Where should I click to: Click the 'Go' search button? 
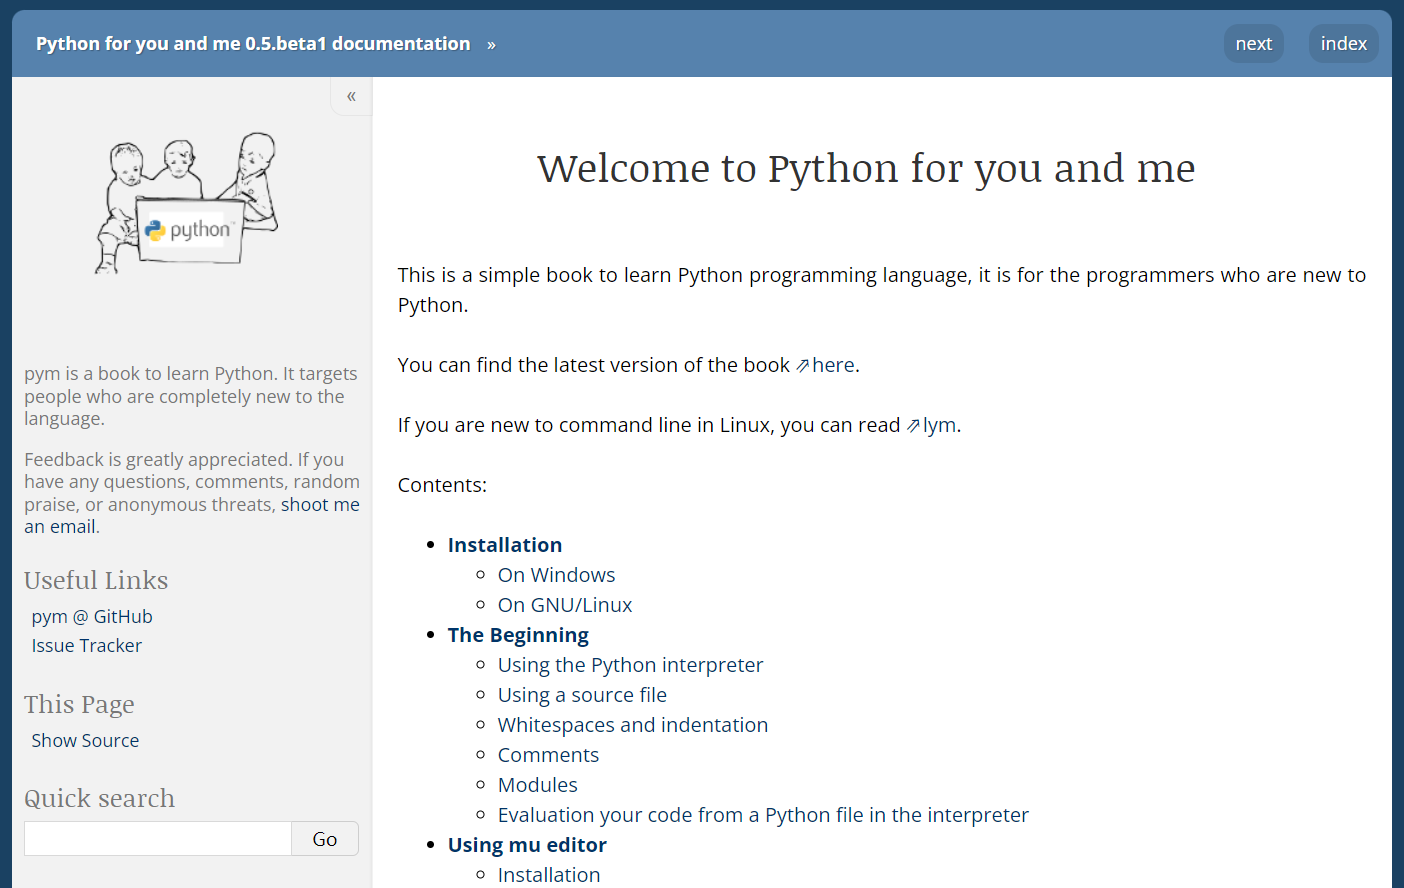pyautogui.click(x=325, y=839)
